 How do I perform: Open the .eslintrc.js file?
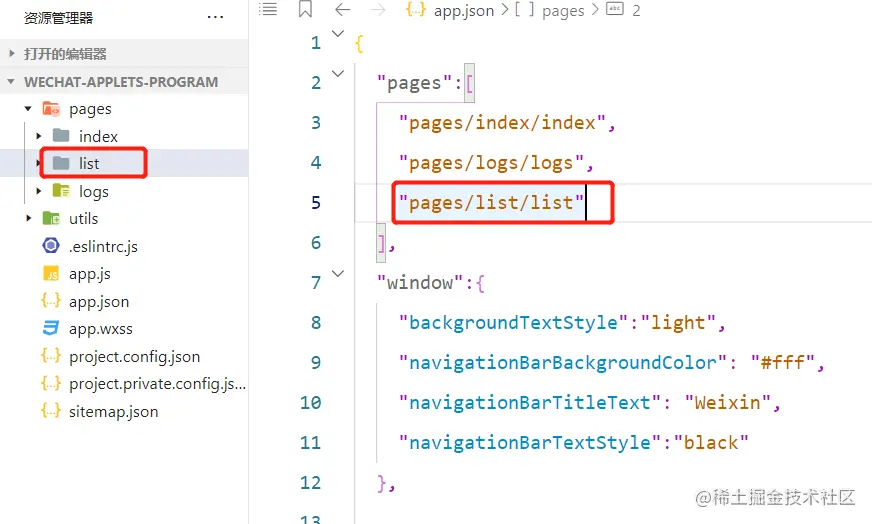103,246
